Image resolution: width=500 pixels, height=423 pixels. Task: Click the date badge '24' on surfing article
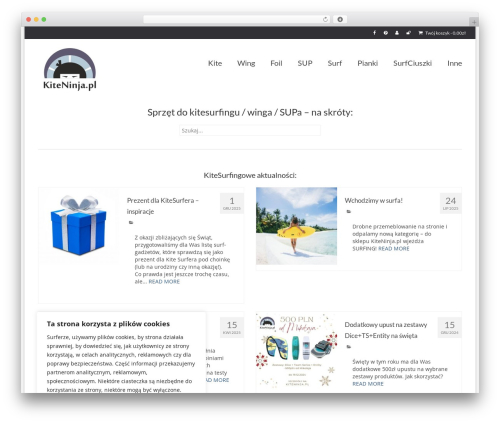450,203
